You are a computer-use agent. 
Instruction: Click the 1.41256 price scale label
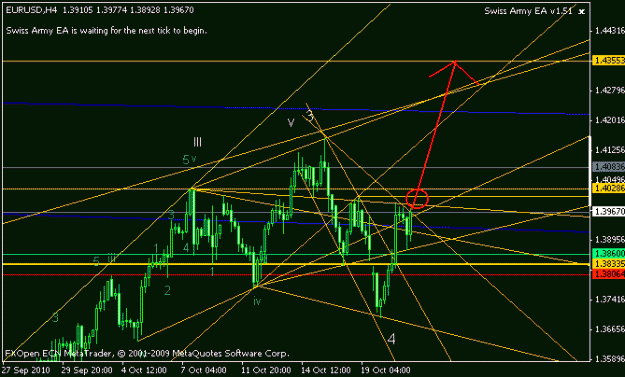pos(609,149)
